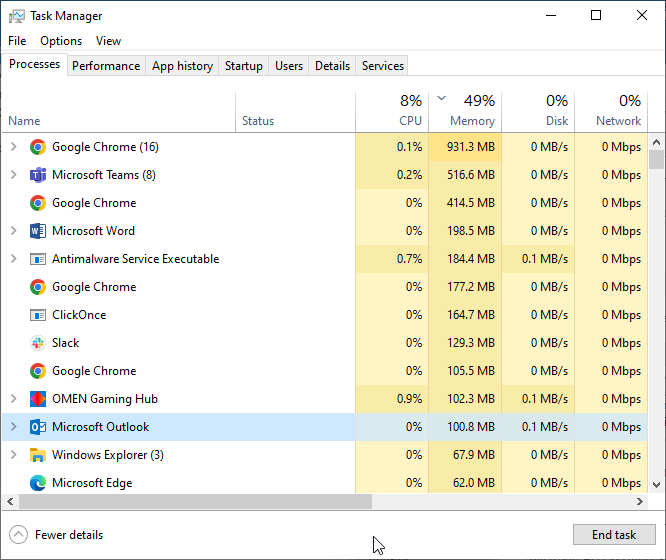Expand the Microsoft Teams (8) group
666x560 pixels.
coord(14,175)
